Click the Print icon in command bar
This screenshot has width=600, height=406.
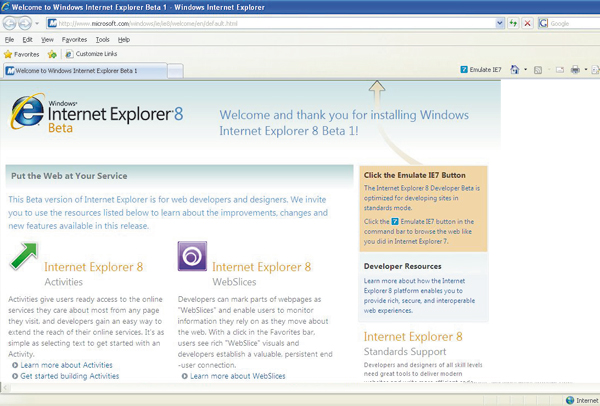pos(576,70)
